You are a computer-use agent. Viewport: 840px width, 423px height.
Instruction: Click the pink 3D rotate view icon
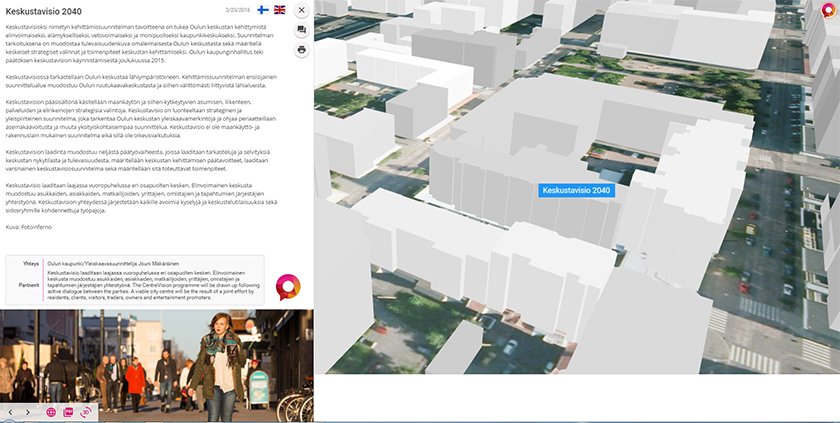tap(85, 412)
